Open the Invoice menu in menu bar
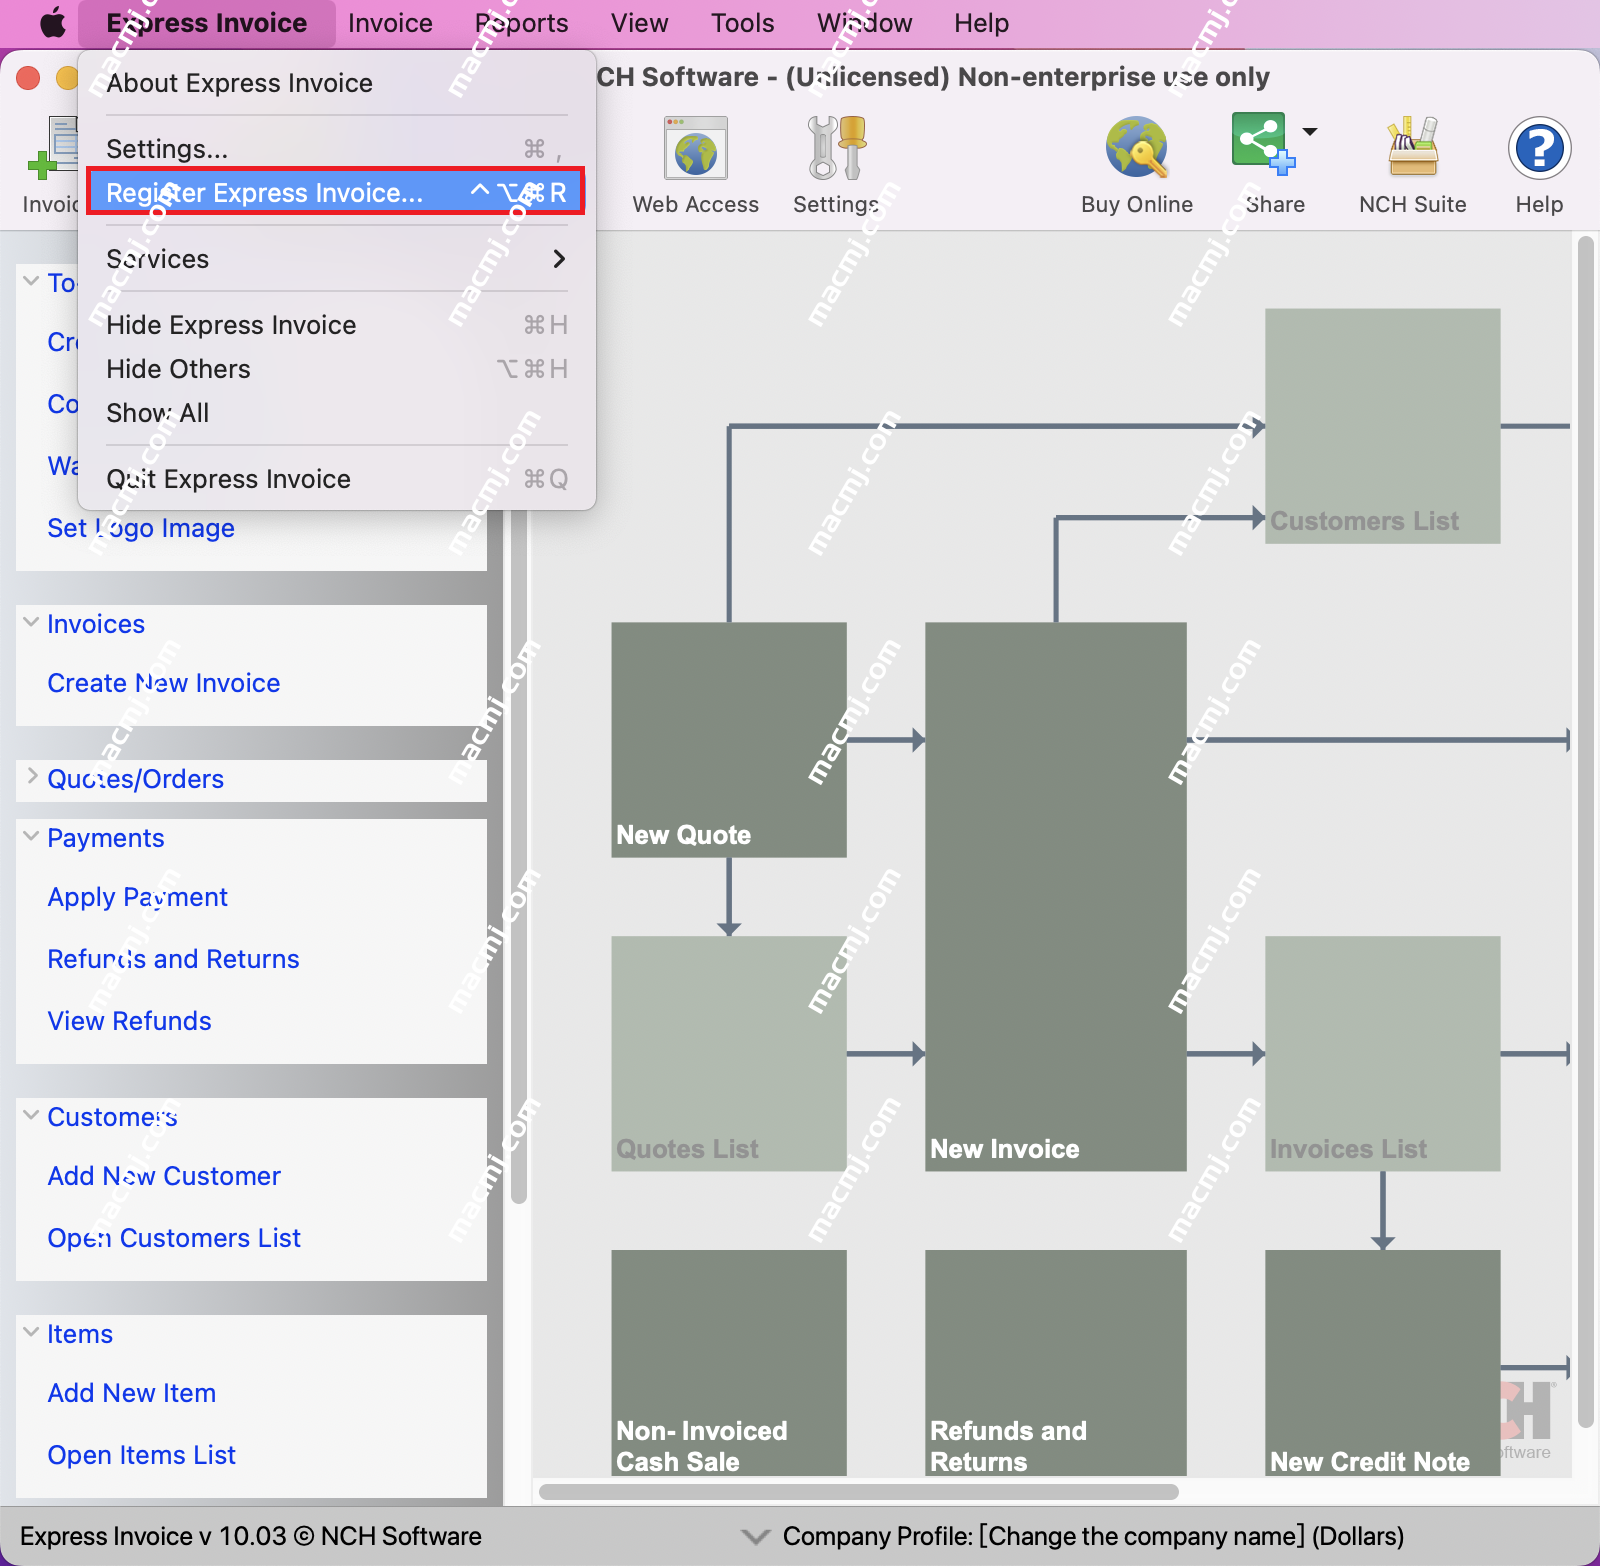1600x1566 pixels. click(x=390, y=23)
